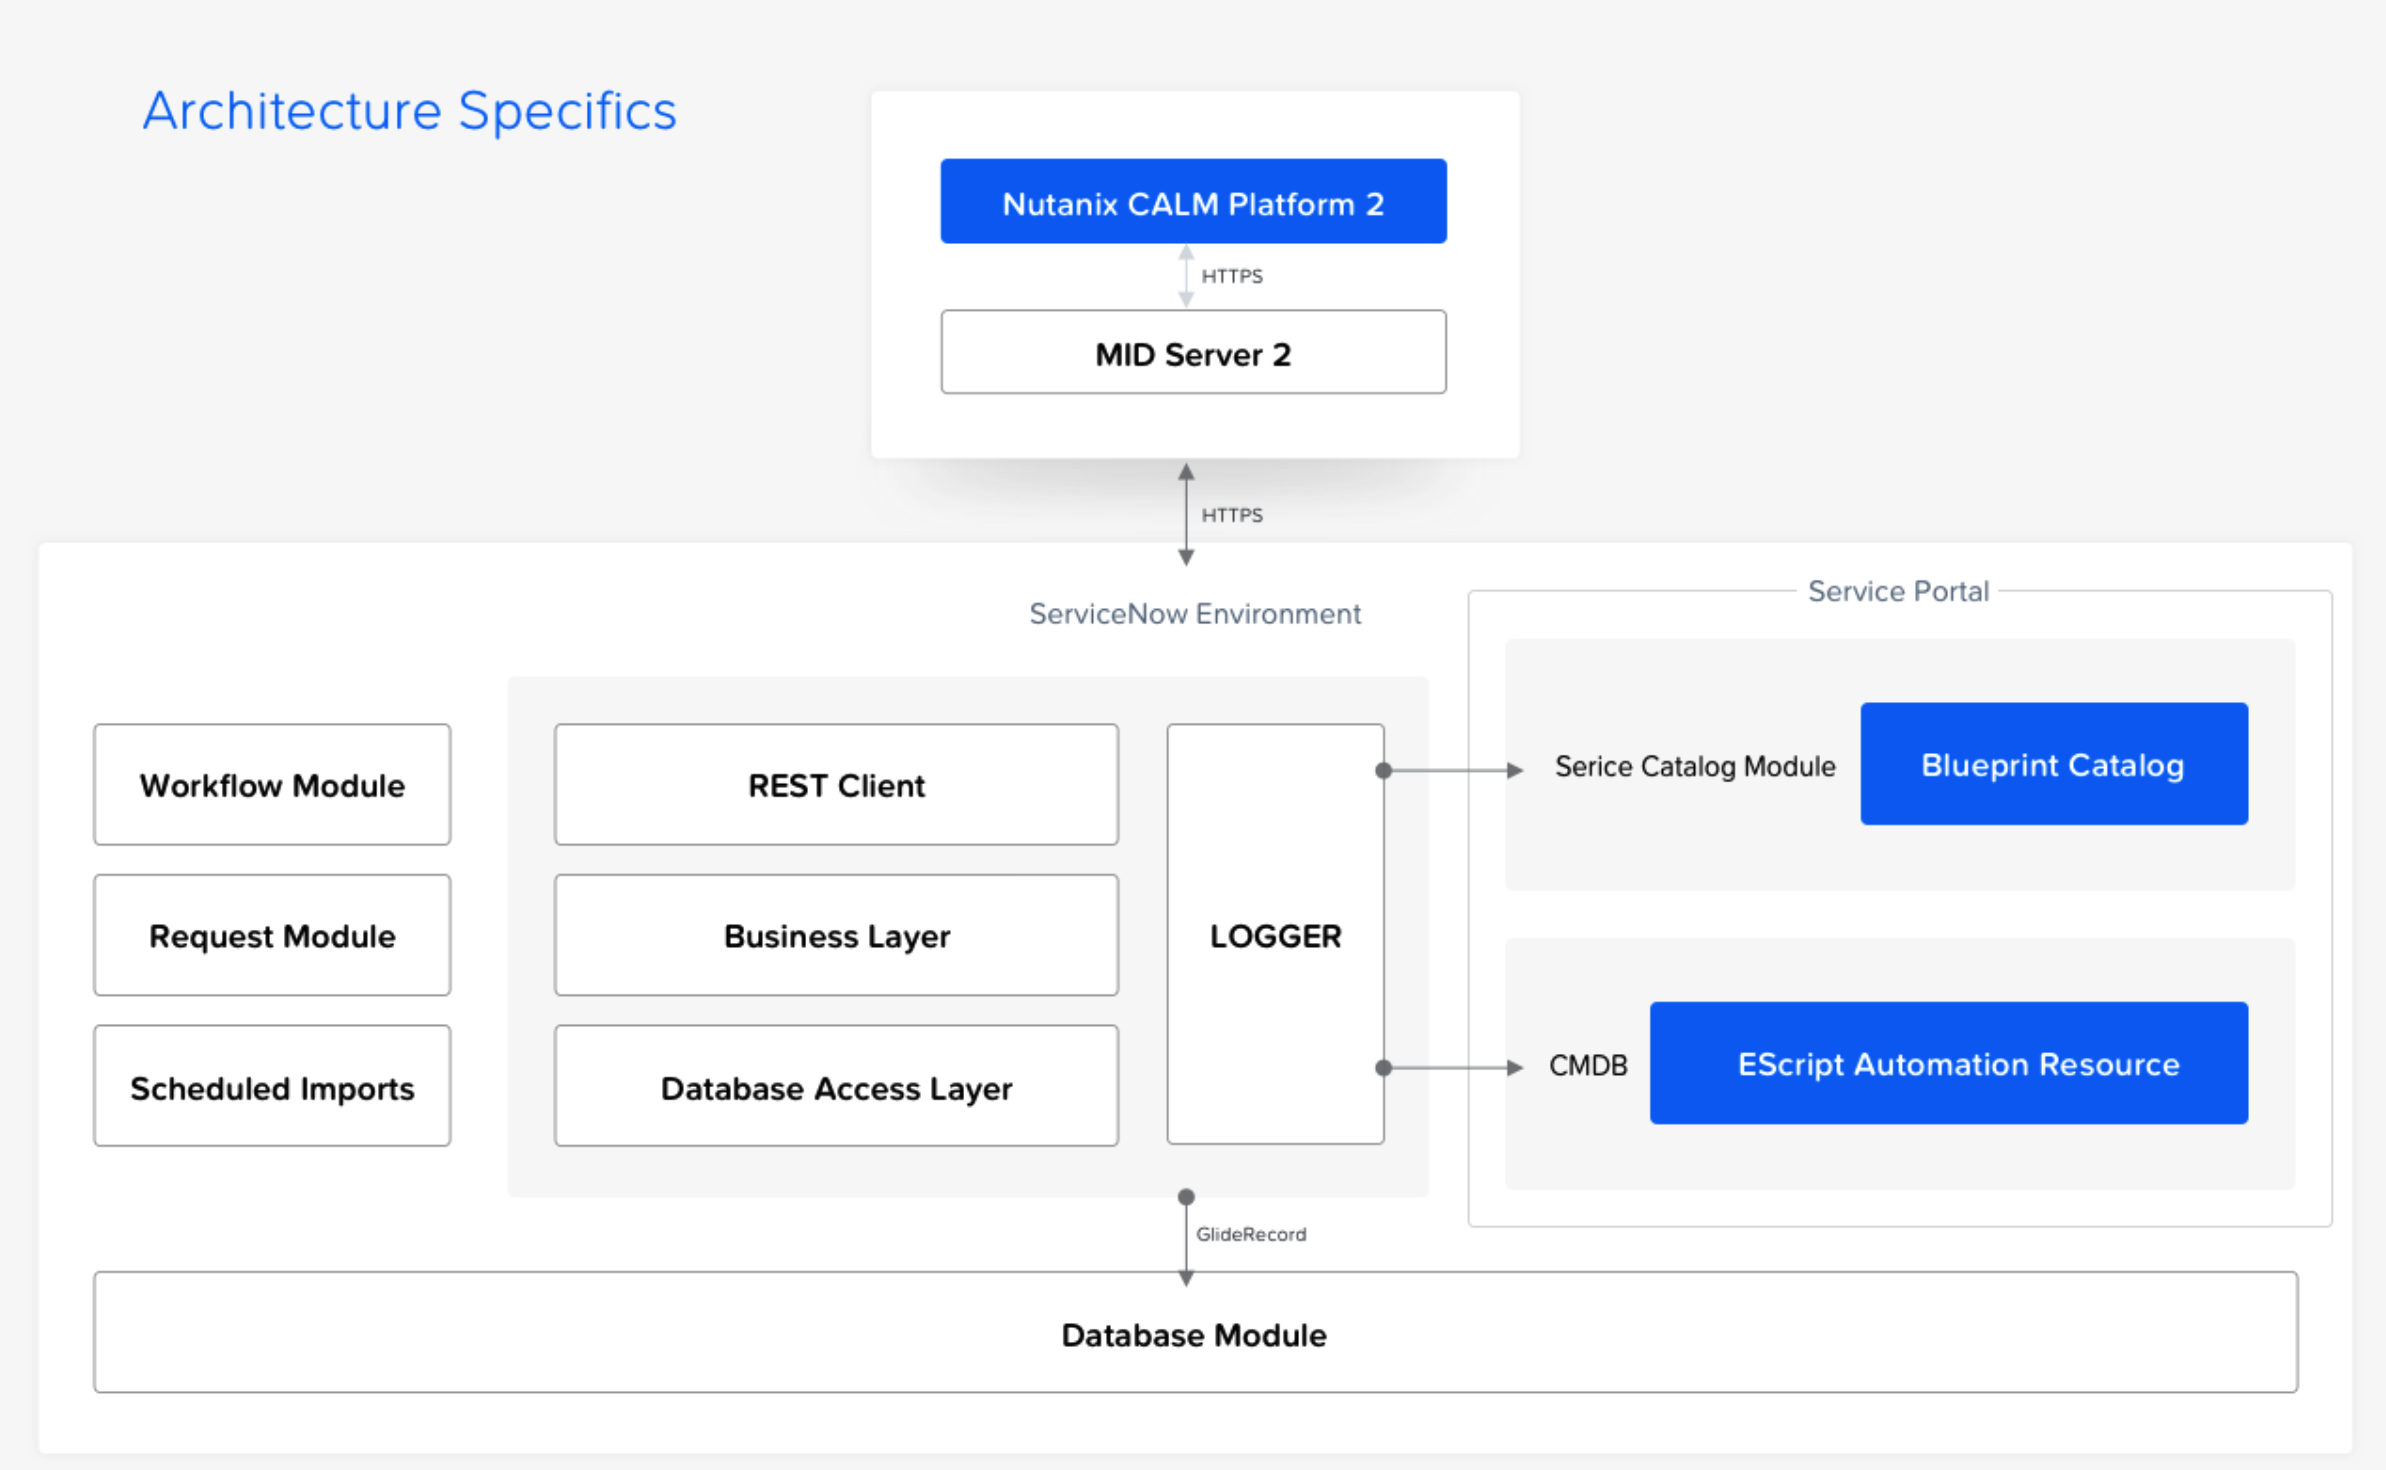2386x1470 pixels.
Task: Click the HTTPS label below CALM Platform
Action: tap(1232, 276)
